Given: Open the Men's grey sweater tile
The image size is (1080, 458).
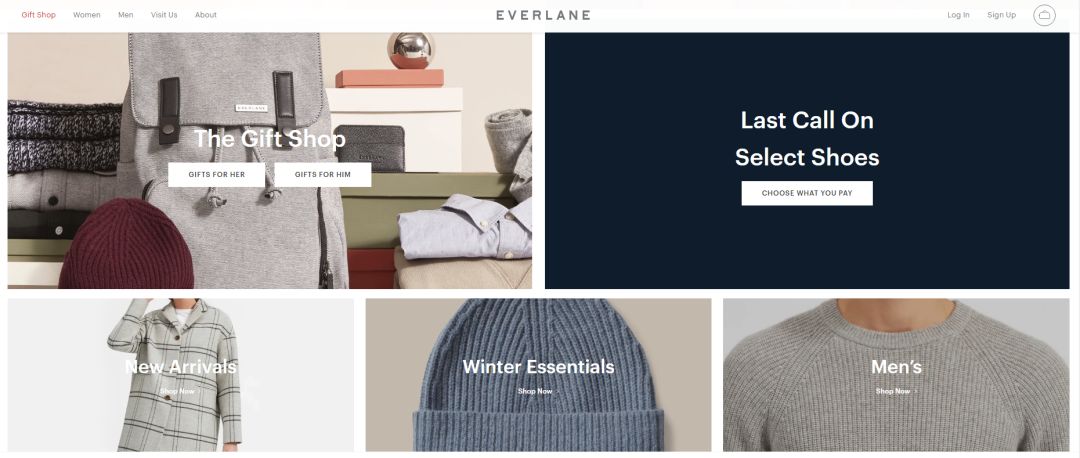Looking at the screenshot, I should click(x=896, y=375).
